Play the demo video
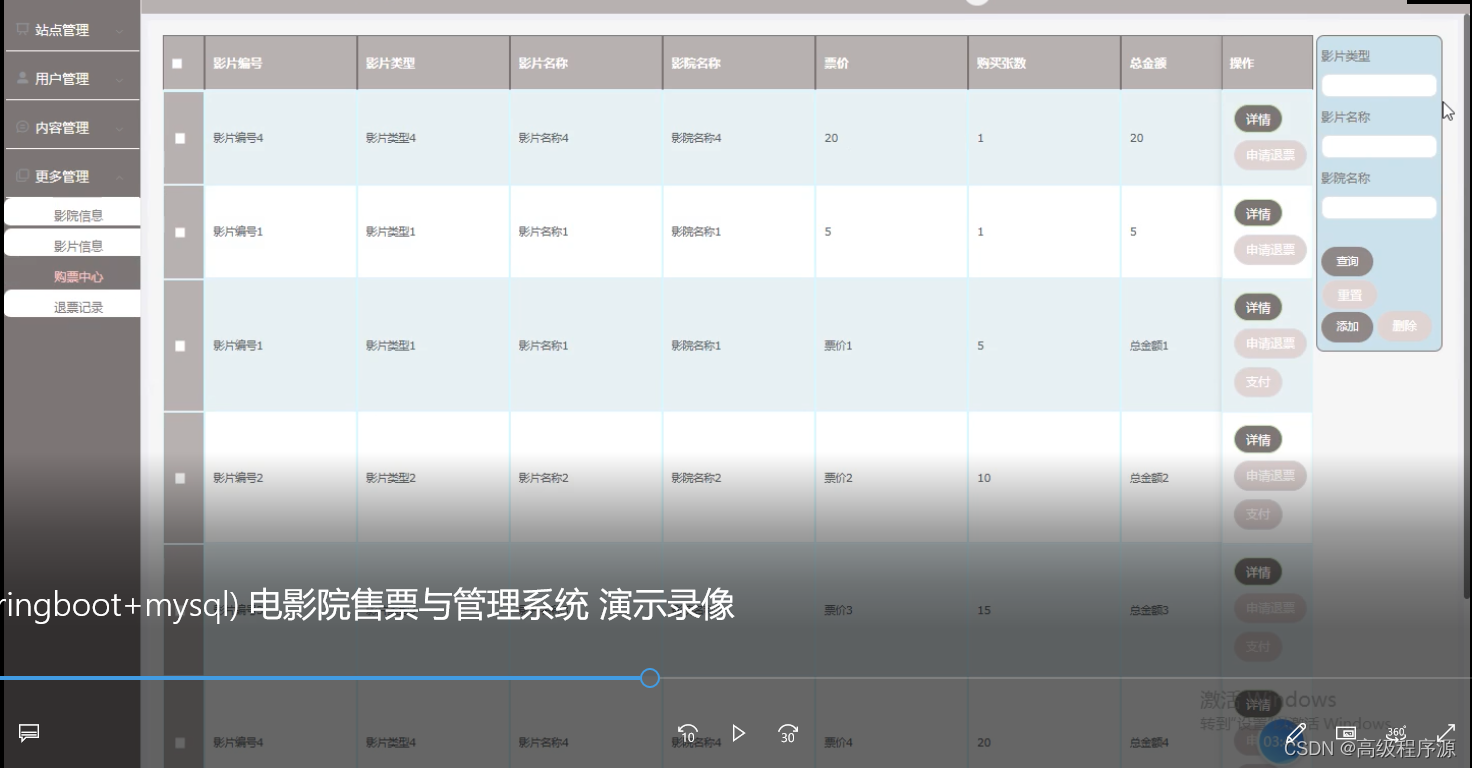 739,733
